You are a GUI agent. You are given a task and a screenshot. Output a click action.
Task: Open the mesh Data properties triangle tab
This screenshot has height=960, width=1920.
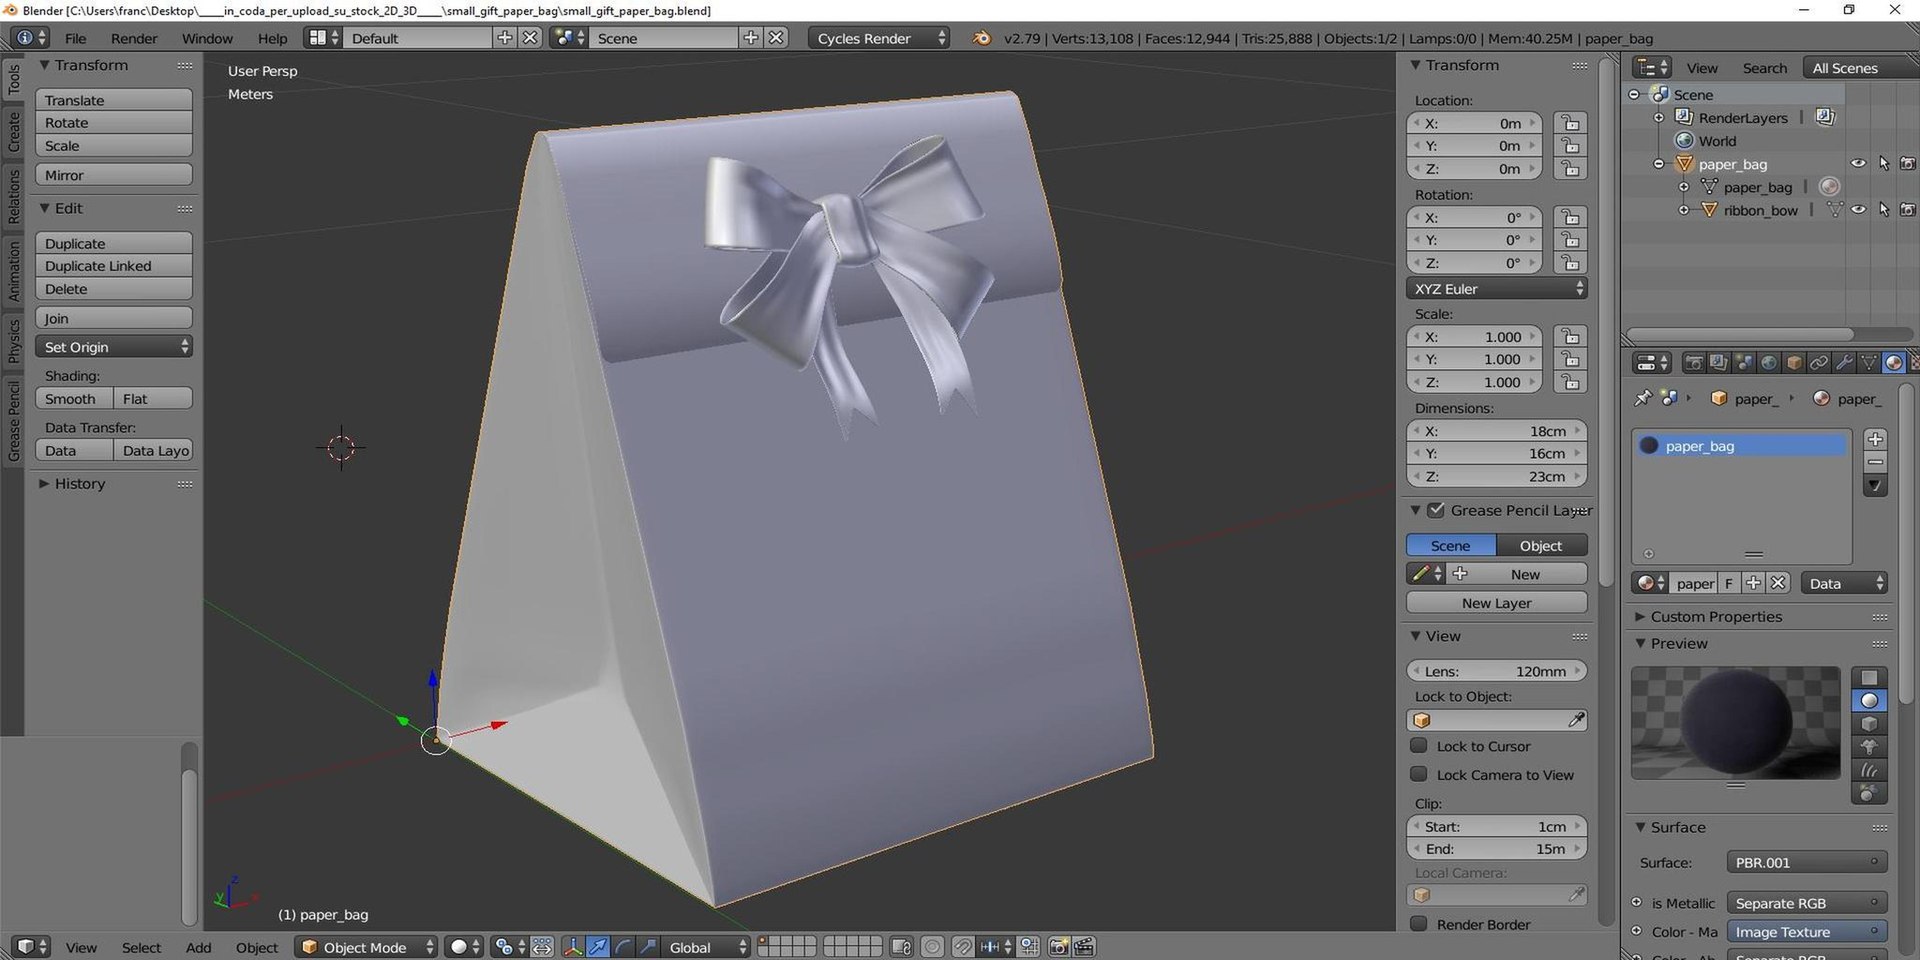tap(1869, 363)
